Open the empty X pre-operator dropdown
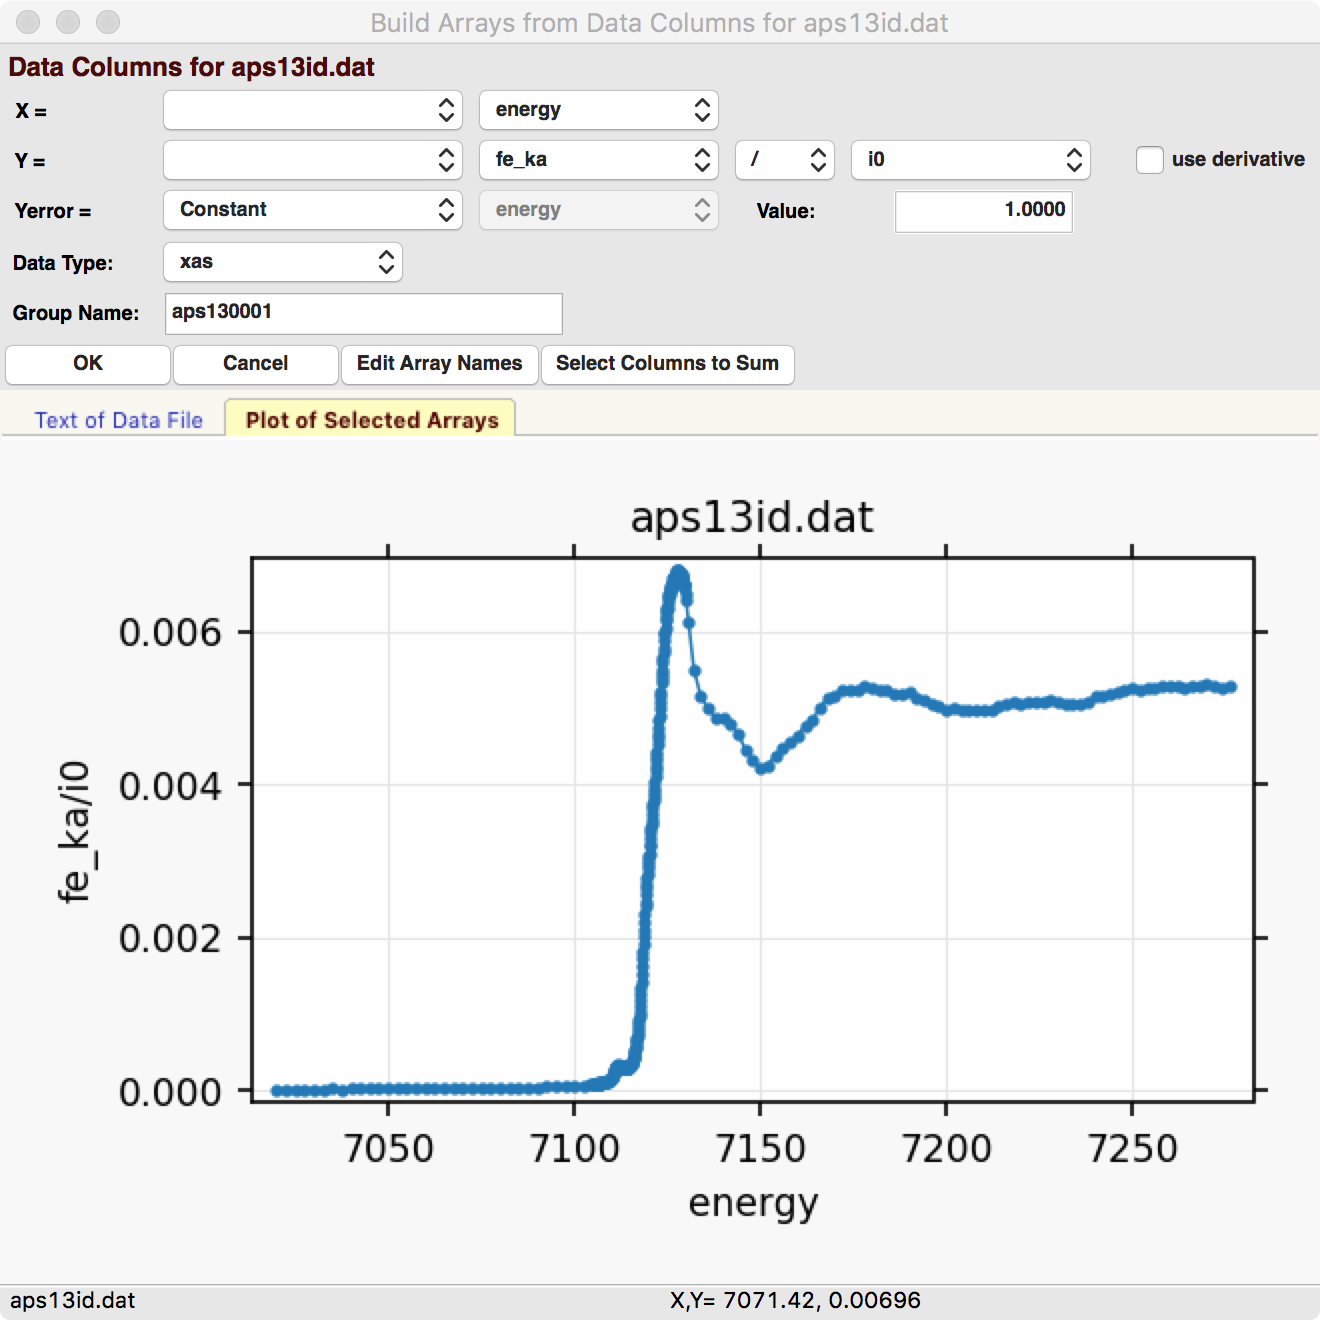 (x=312, y=110)
